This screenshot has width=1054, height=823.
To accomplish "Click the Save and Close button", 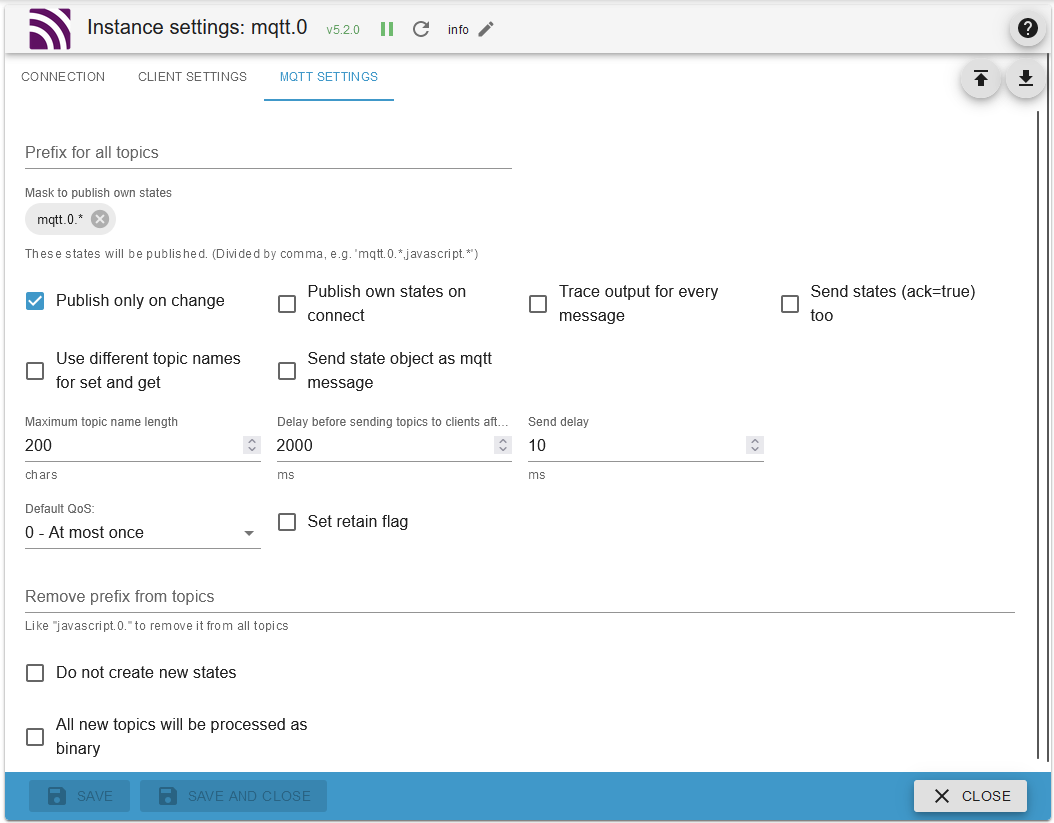I will [233, 796].
